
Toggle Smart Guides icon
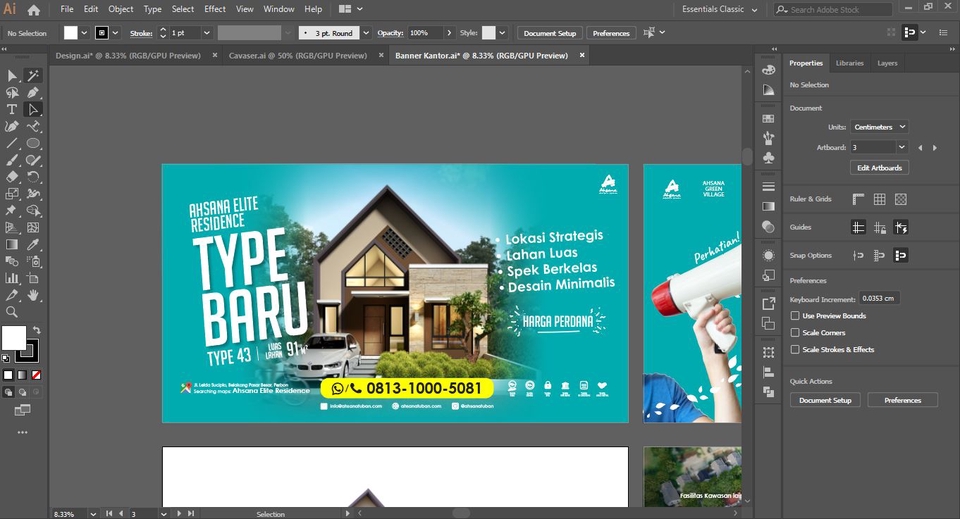pos(901,228)
